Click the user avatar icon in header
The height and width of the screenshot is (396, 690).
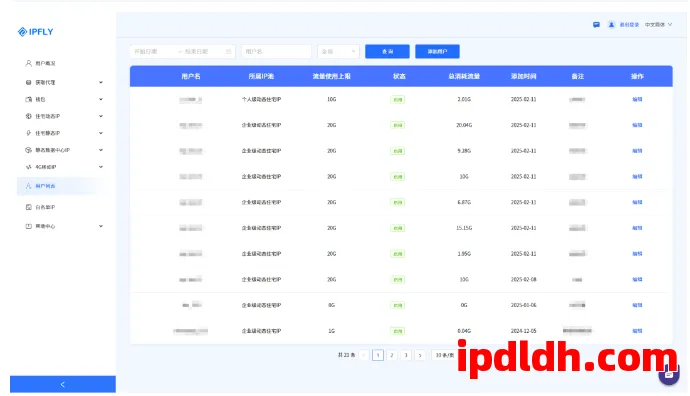[611, 25]
